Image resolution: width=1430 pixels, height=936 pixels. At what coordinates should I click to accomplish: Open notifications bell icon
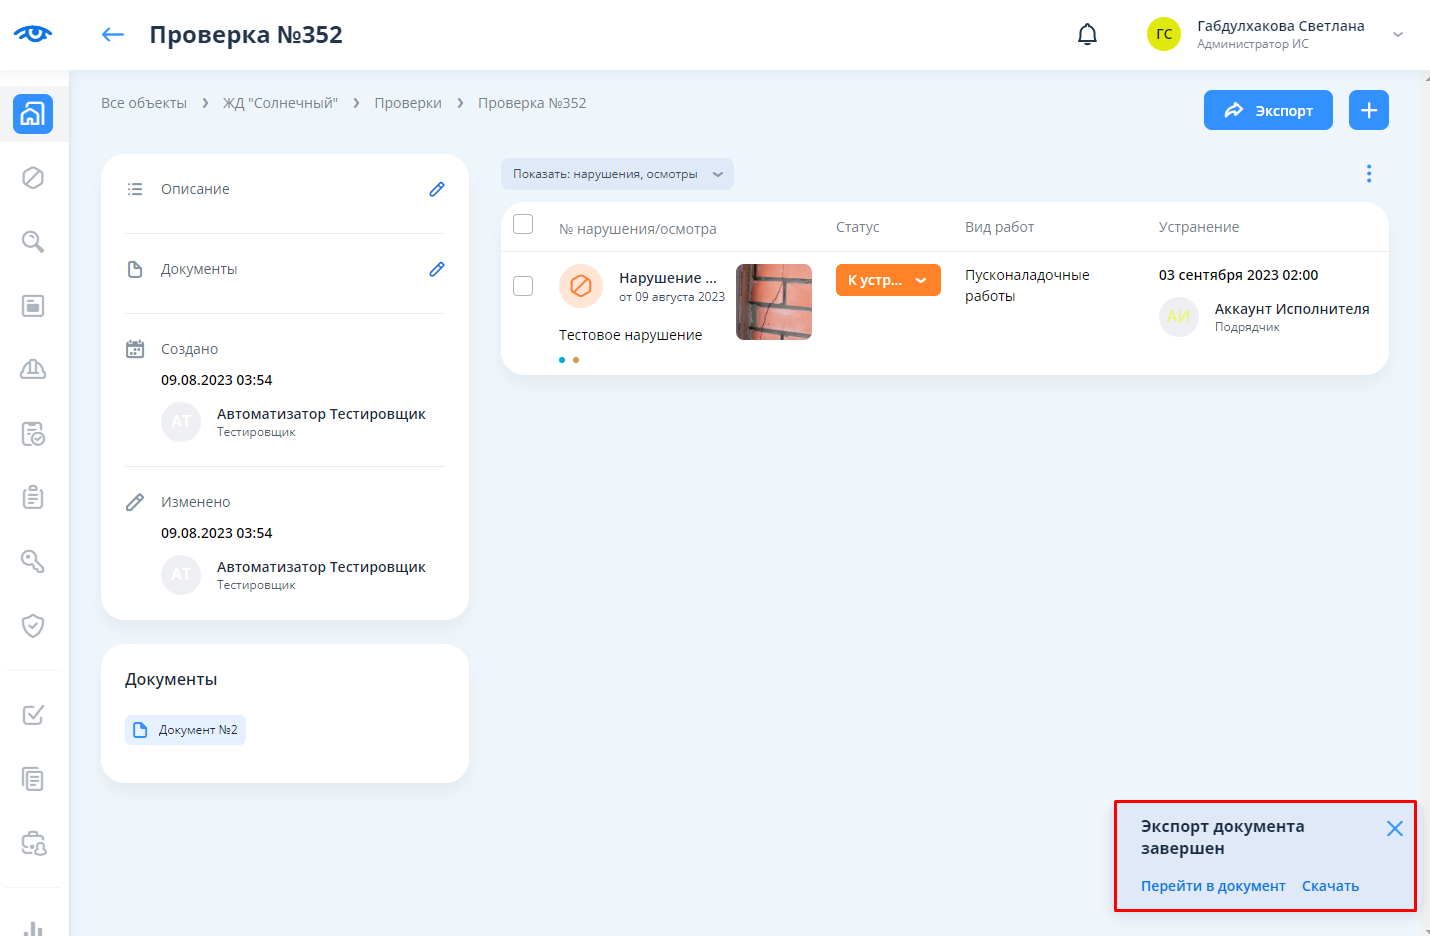coord(1087,35)
